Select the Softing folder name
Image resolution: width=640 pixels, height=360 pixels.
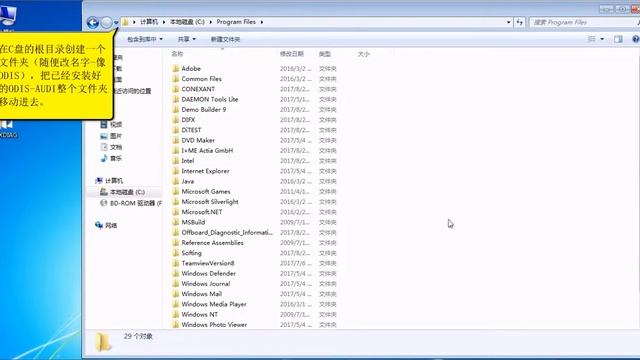pyautogui.click(x=191, y=253)
